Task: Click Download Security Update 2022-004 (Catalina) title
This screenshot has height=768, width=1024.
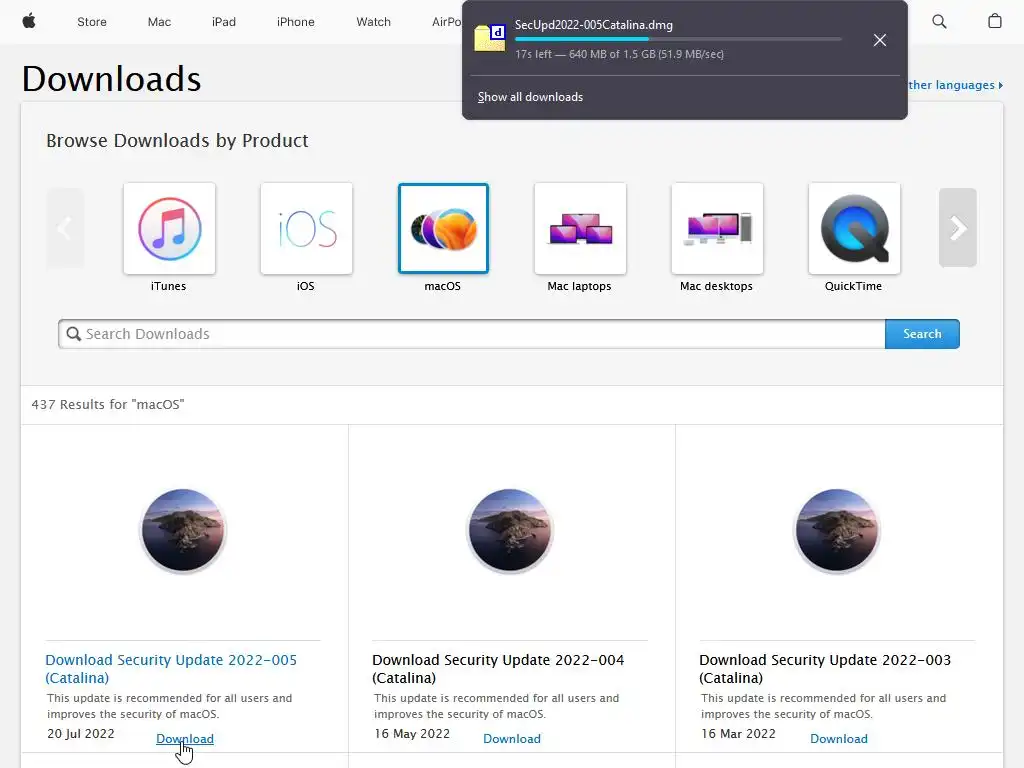Action: pyautogui.click(x=498, y=669)
